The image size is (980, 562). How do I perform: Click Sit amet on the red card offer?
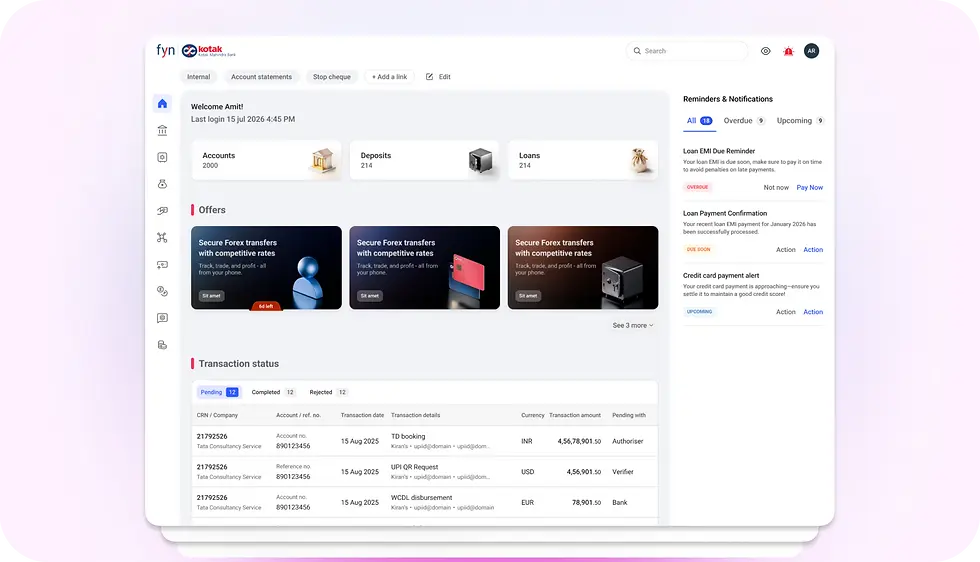click(370, 296)
